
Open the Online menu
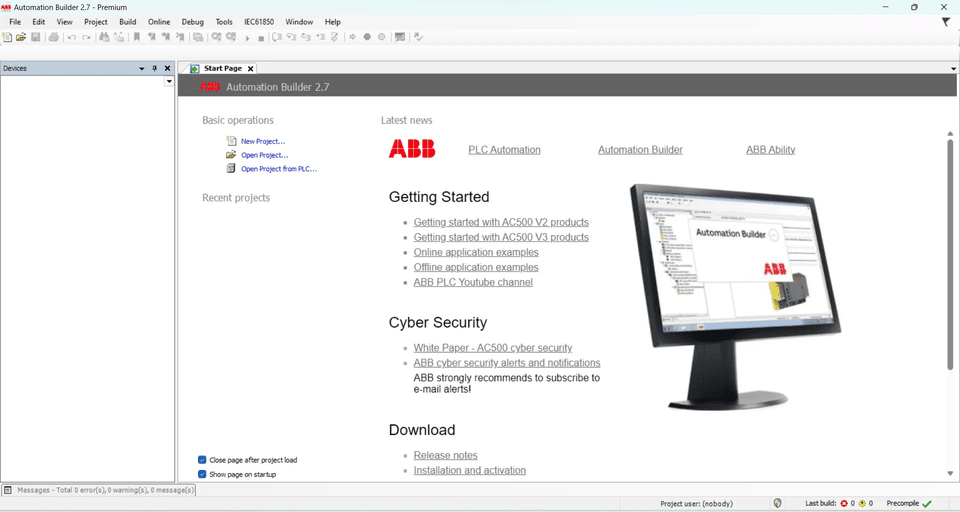159,22
